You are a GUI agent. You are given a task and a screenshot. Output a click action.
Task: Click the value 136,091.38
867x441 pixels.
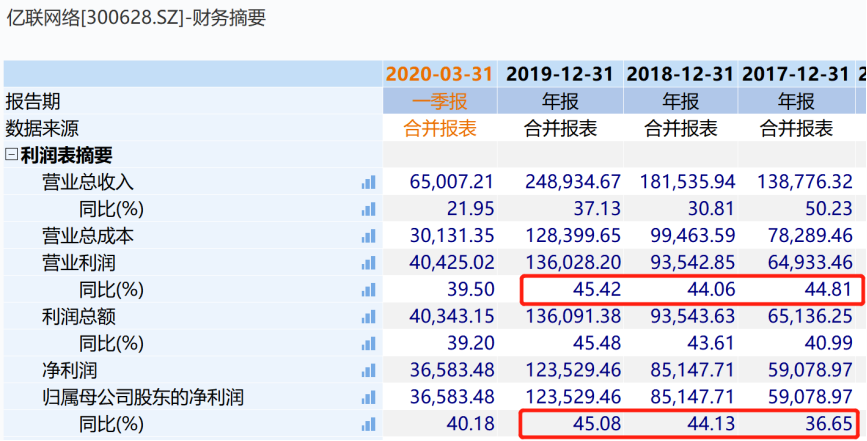[572, 317]
